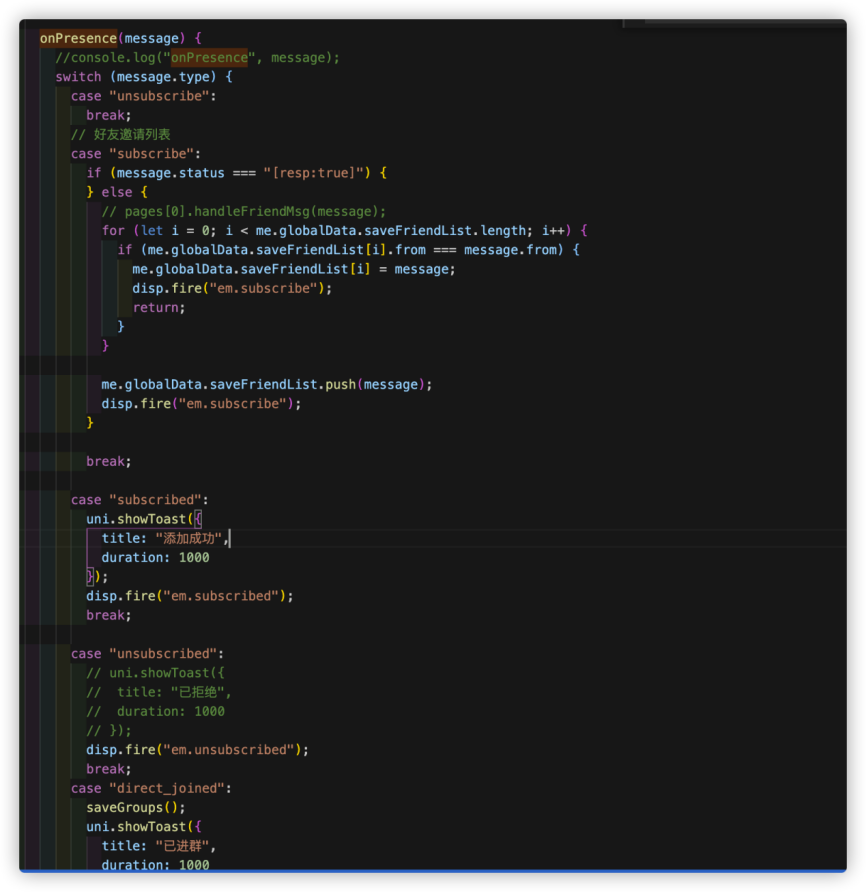Place cursor in the for loop header

[345, 230]
